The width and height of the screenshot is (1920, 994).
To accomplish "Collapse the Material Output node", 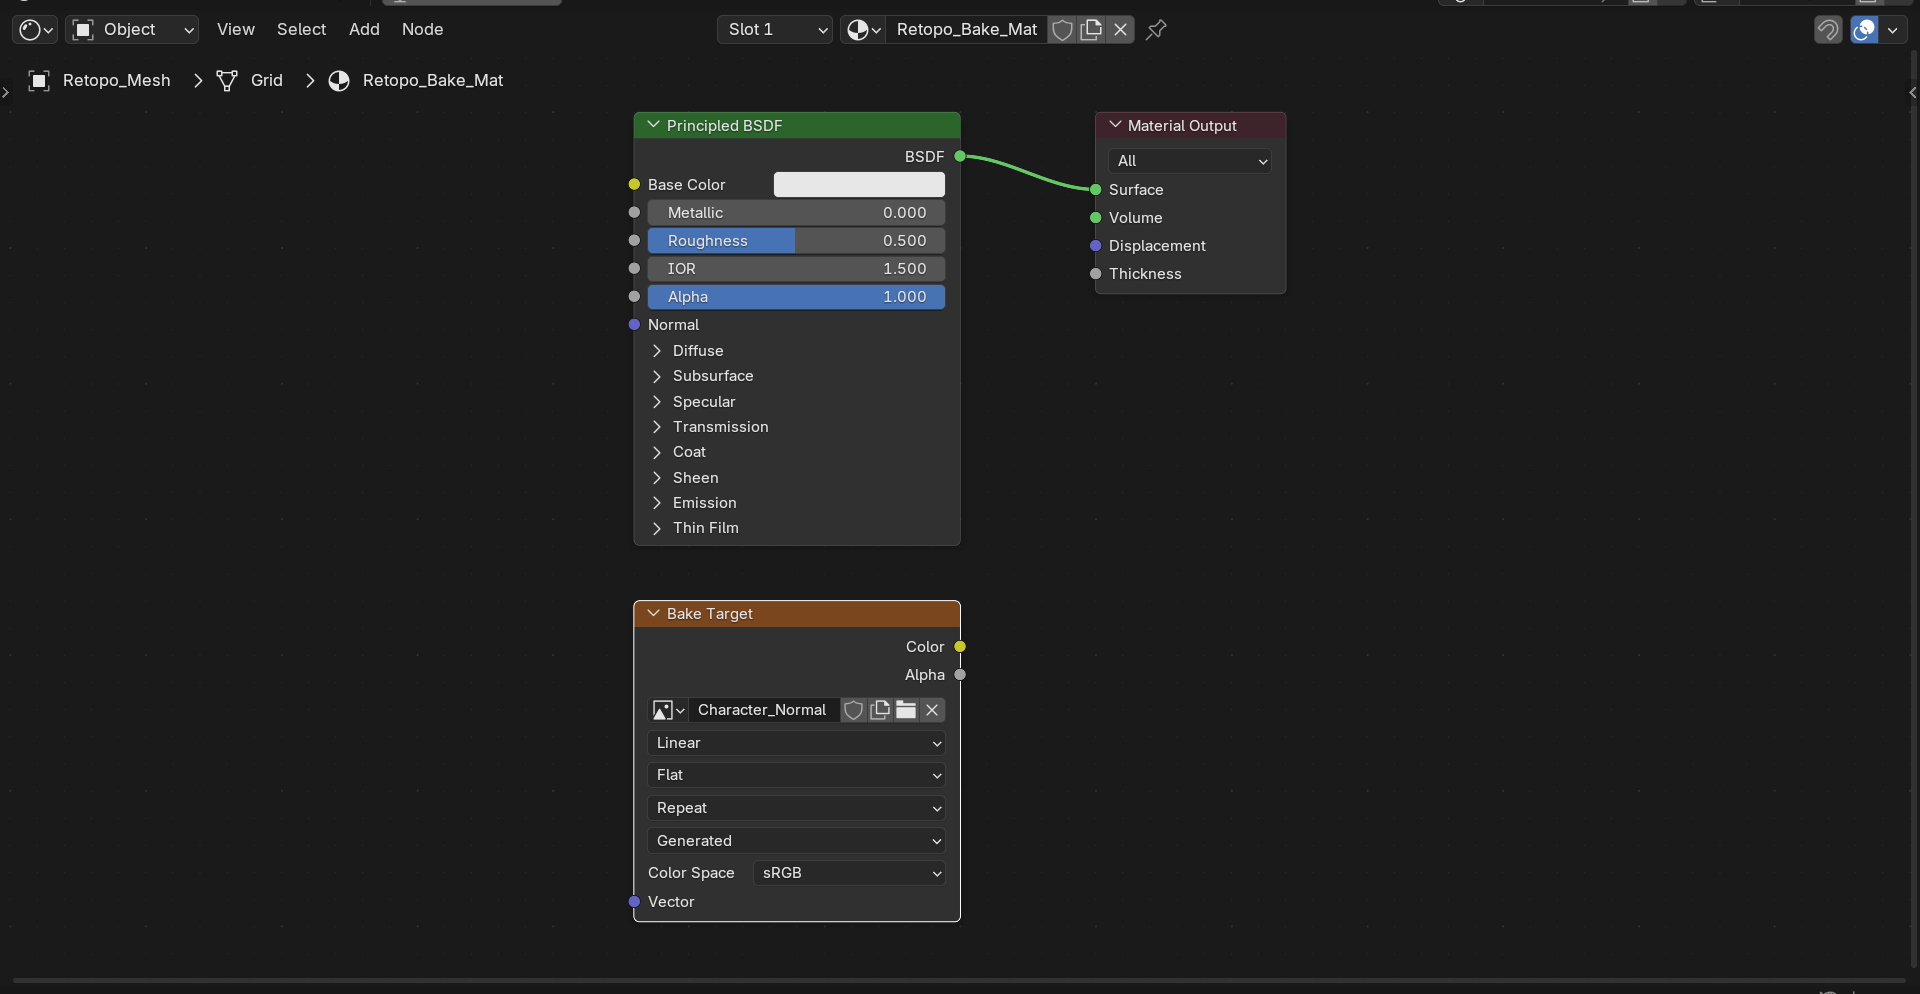I will 1115,125.
